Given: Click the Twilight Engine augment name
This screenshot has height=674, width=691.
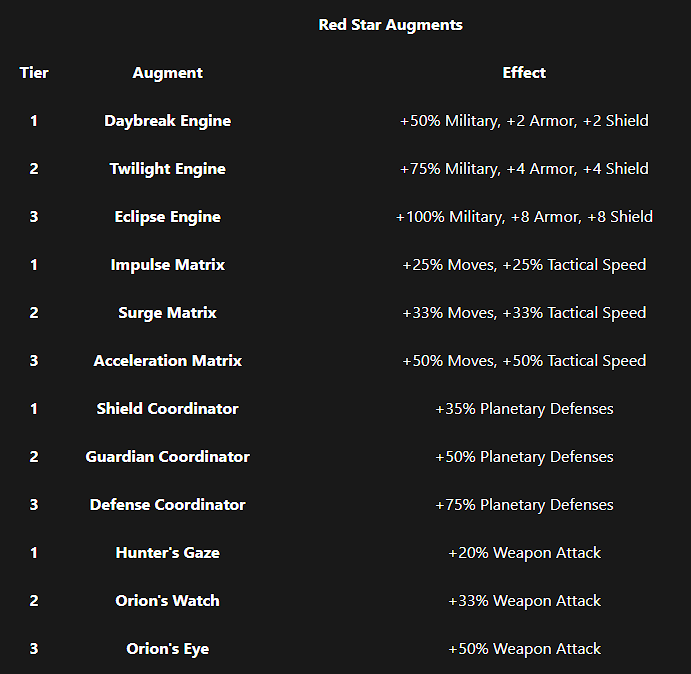Looking at the screenshot, I should point(167,168).
